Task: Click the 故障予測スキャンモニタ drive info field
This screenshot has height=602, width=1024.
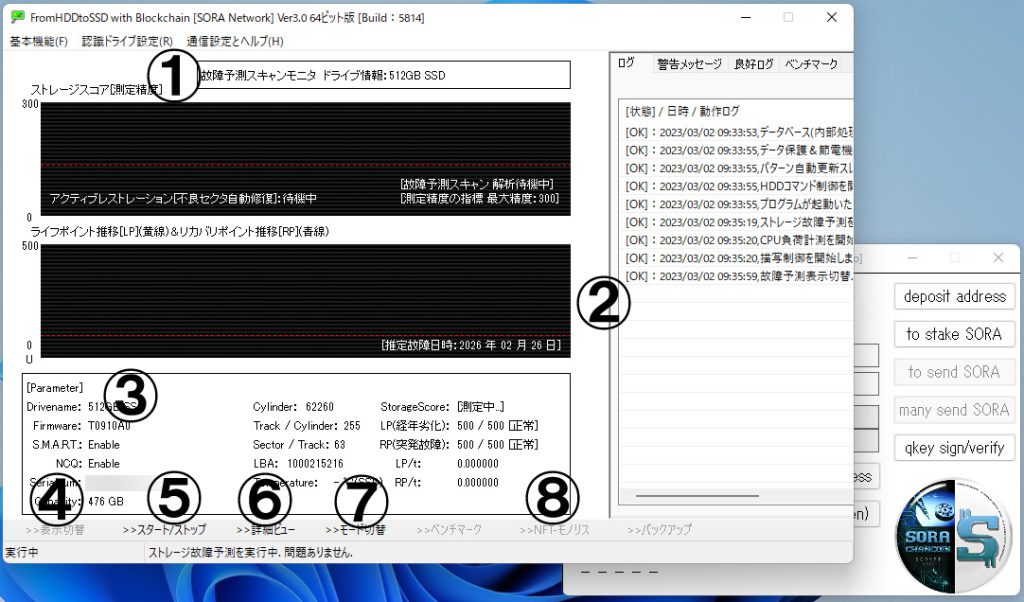Action: [x=382, y=75]
